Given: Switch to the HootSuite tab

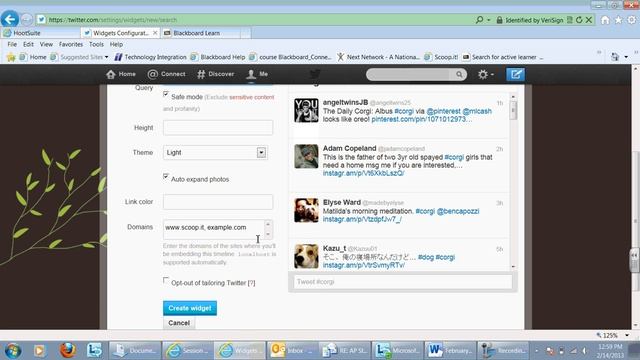Looking at the screenshot, I should (x=40, y=33).
